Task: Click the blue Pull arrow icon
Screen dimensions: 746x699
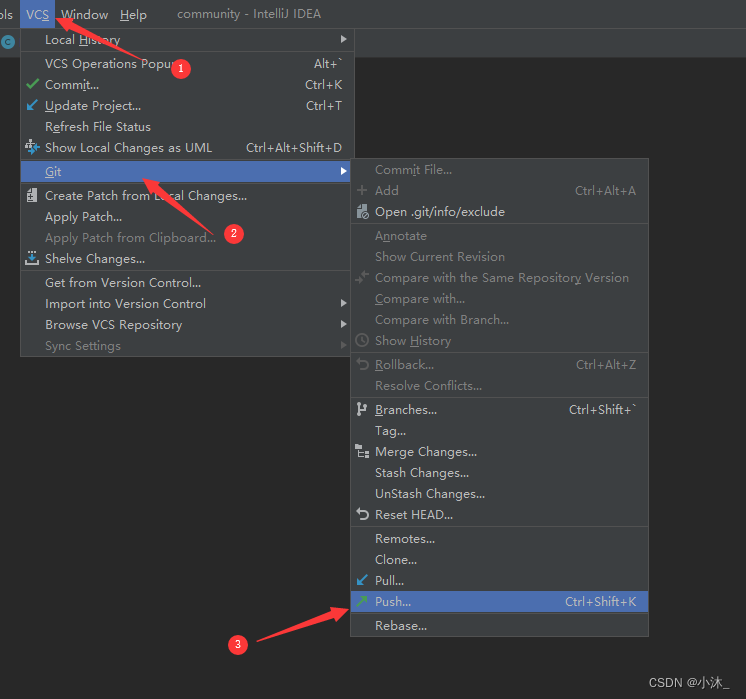Action: (362, 580)
